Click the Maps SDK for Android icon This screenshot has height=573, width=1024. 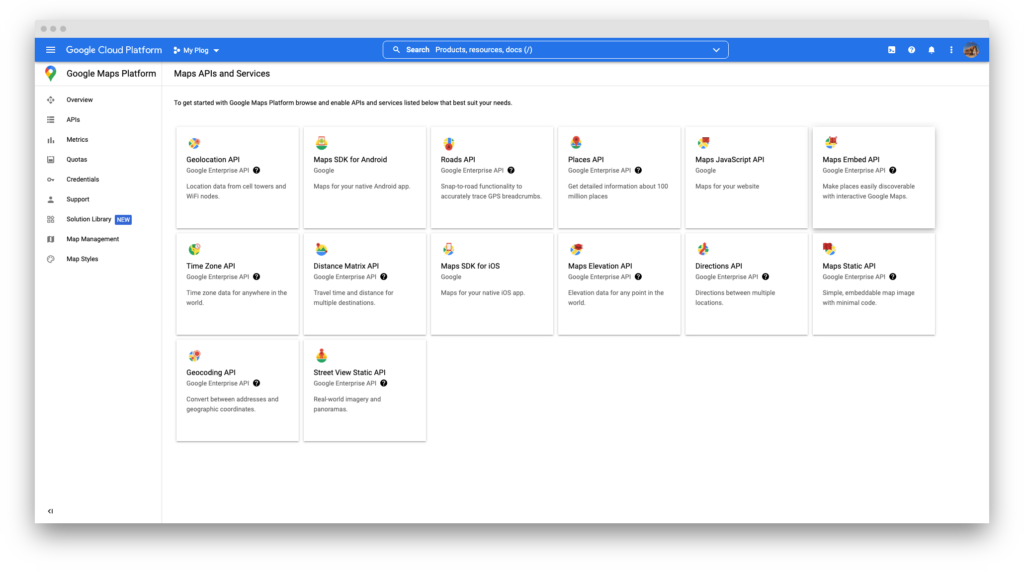(x=321, y=142)
